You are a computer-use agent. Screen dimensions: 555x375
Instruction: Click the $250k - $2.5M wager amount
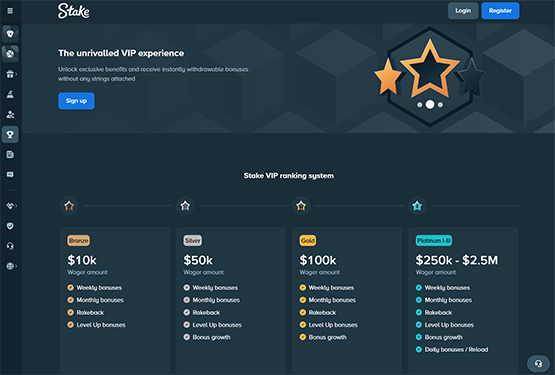point(457,261)
